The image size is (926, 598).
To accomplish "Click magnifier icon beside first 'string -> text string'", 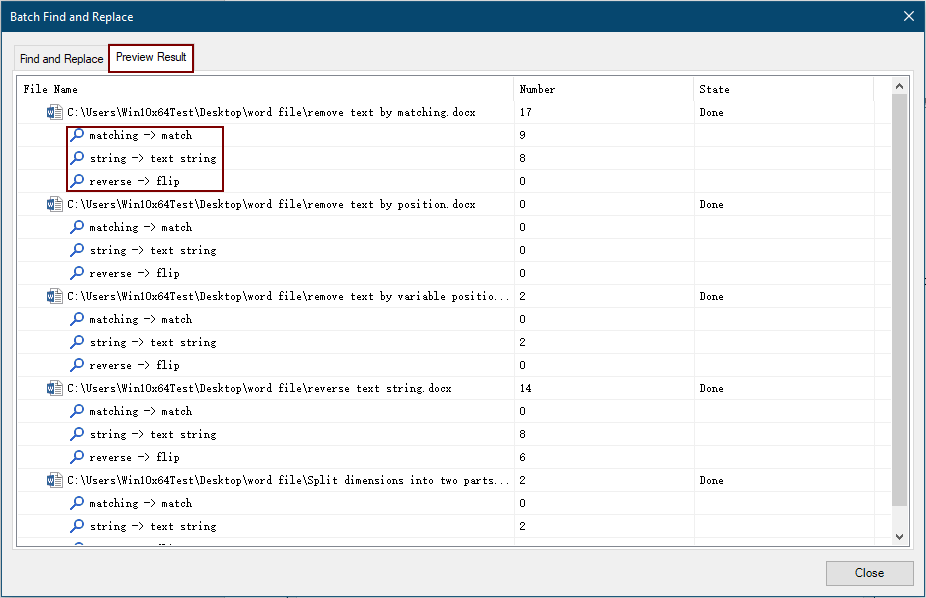I will (77, 158).
